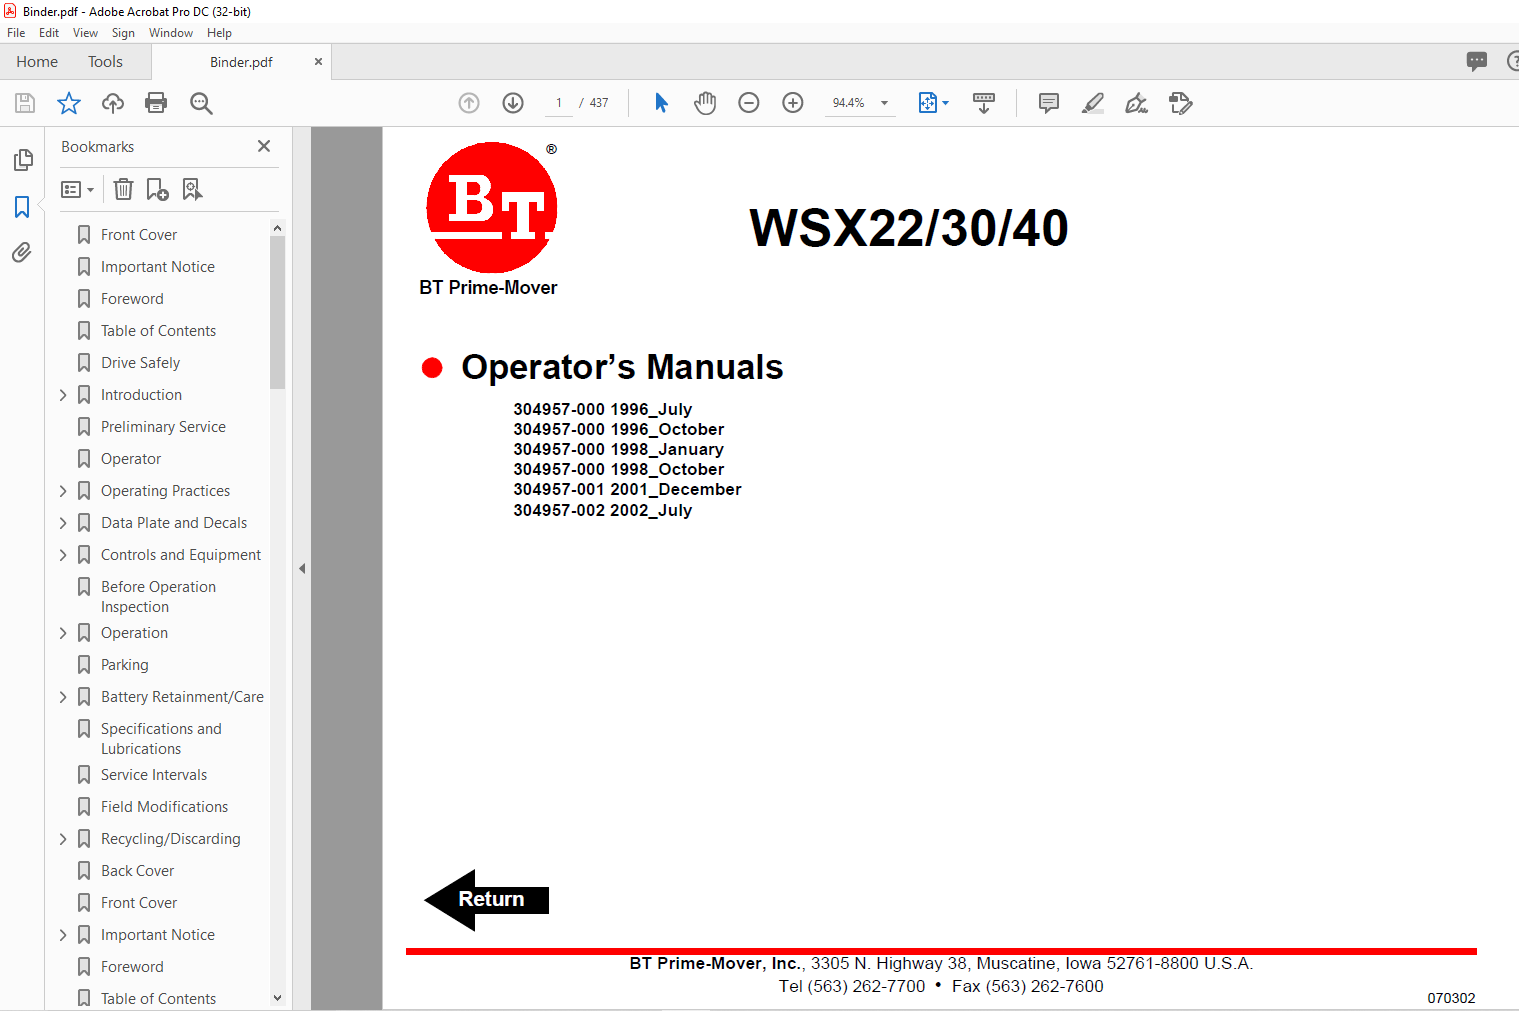This screenshot has width=1519, height=1011.
Task: Go to next page arrow
Action: coord(513,103)
